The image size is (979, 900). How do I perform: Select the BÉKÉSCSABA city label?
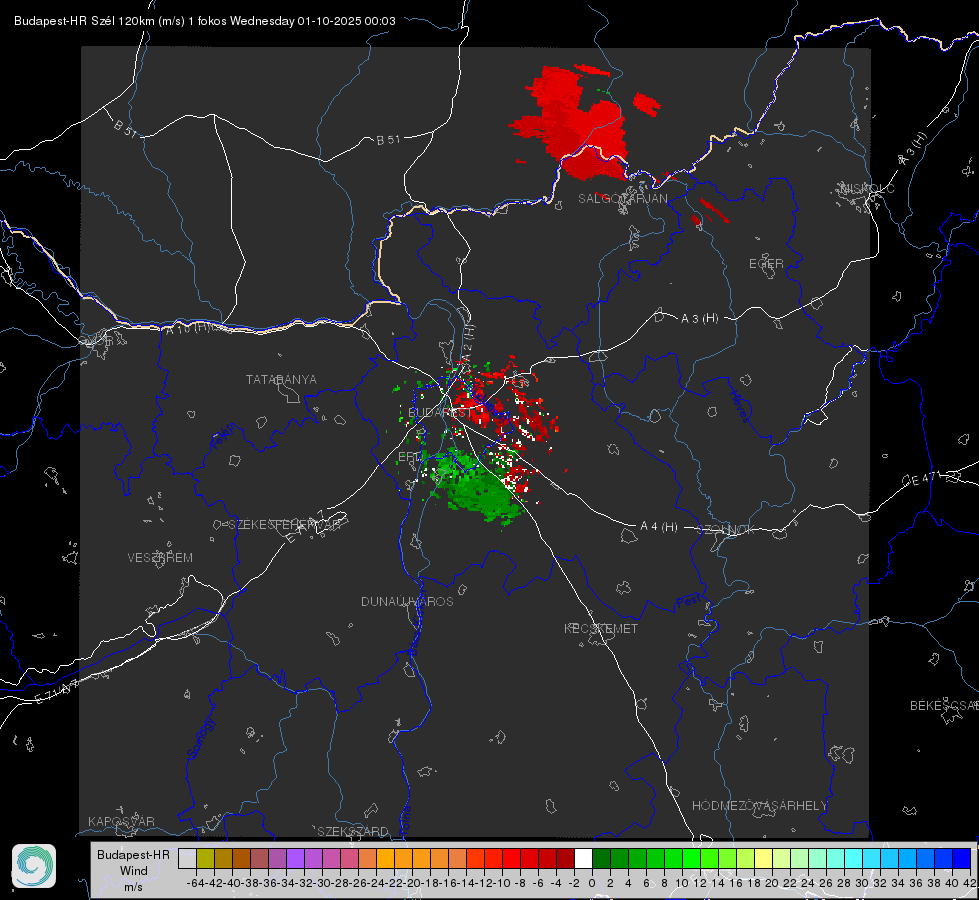944,706
